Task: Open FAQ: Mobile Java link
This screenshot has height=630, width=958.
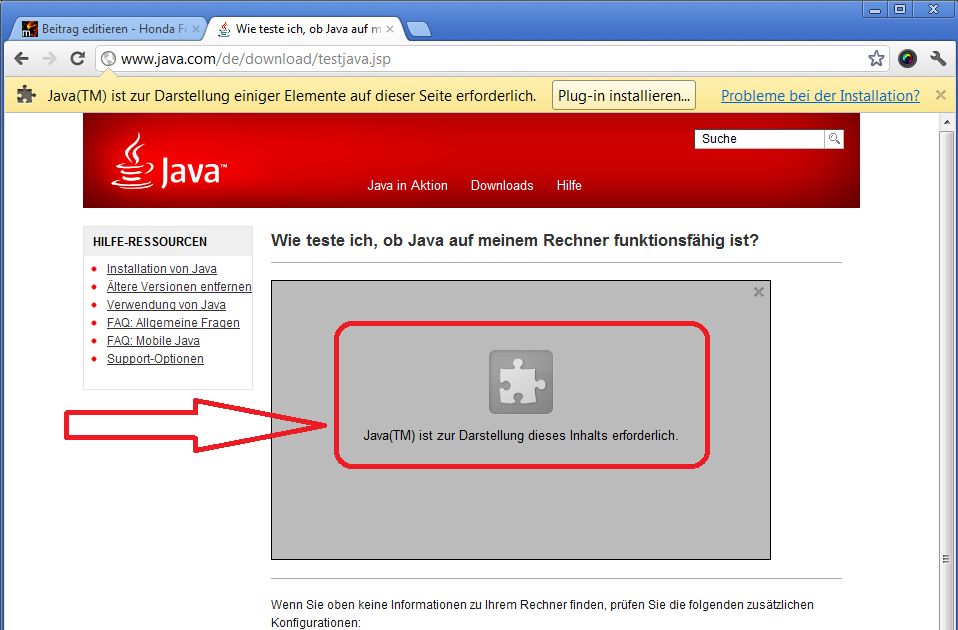Action: pyautogui.click(x=153, y=341)
